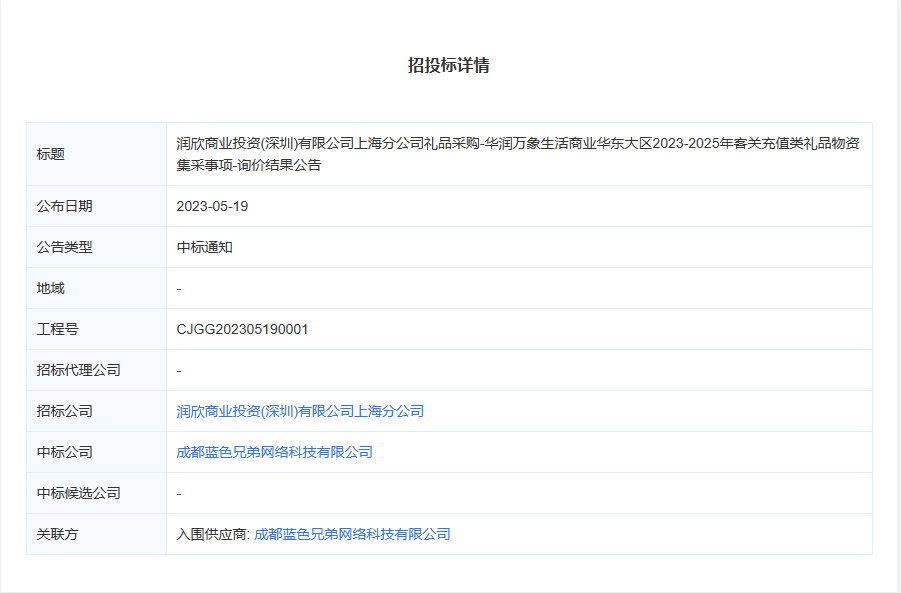Click the 招标代理公司 row label
901x593 pixels.
79,371
